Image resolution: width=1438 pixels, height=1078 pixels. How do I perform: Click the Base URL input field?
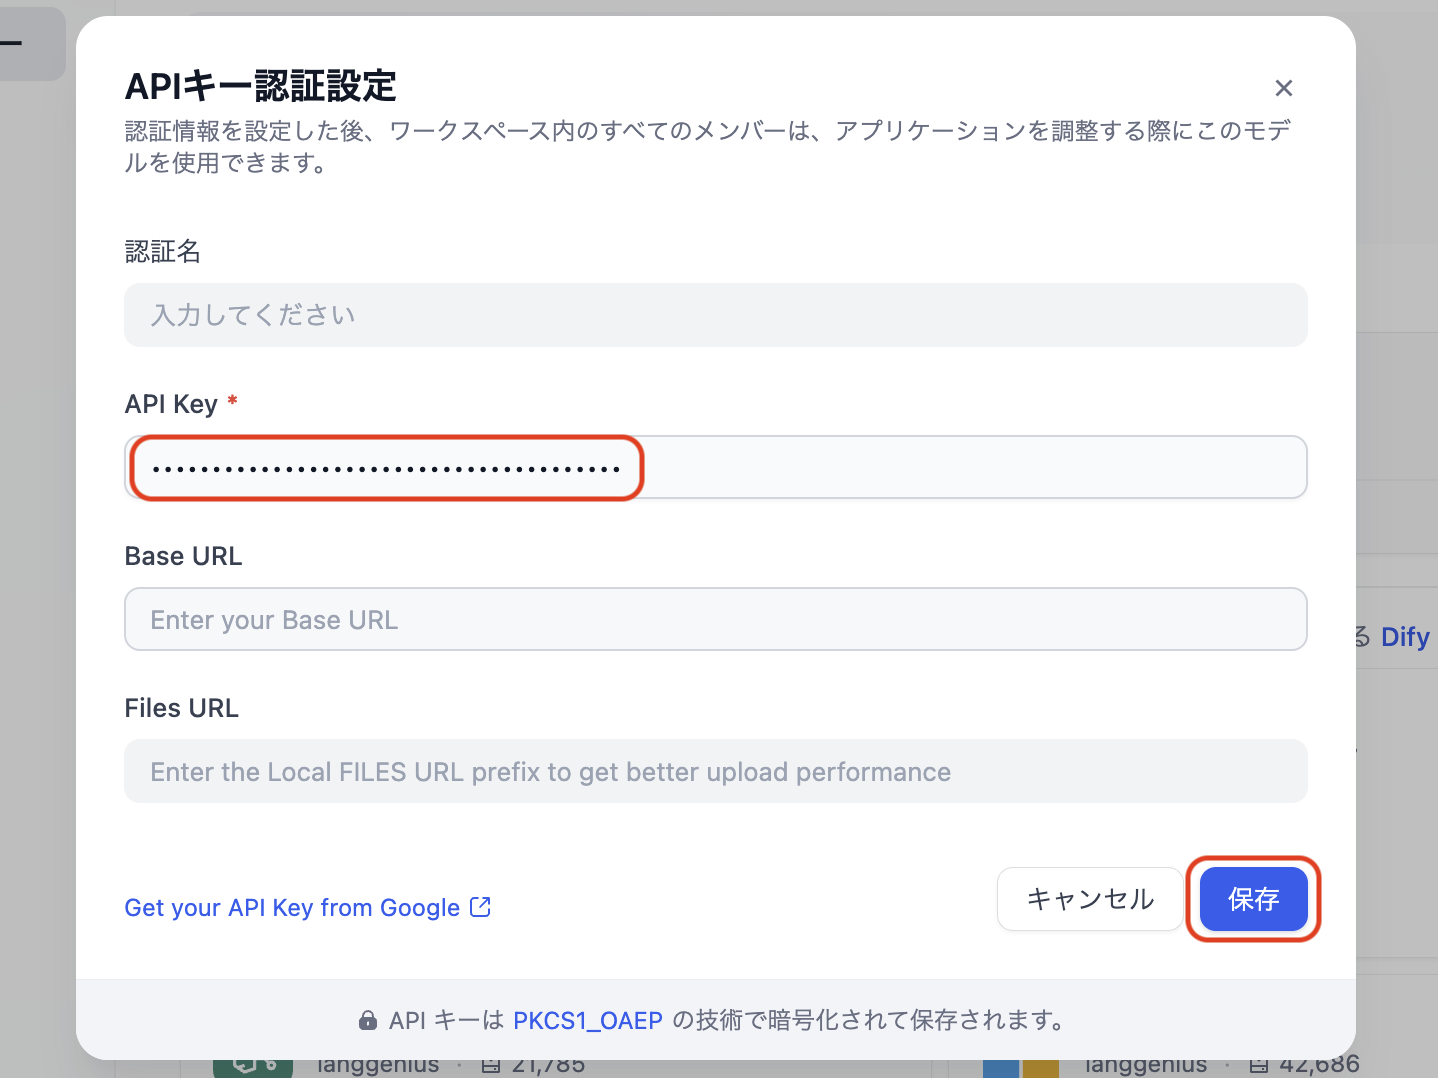715,619
